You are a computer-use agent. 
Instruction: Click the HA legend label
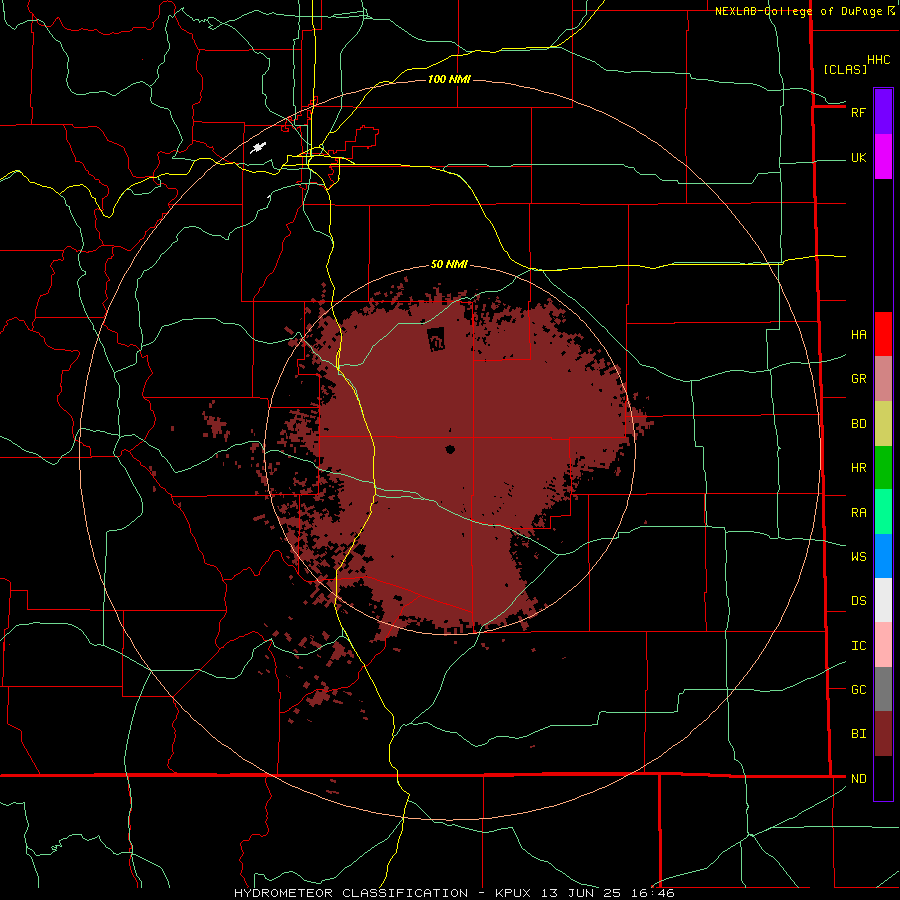tap(859, 334)
